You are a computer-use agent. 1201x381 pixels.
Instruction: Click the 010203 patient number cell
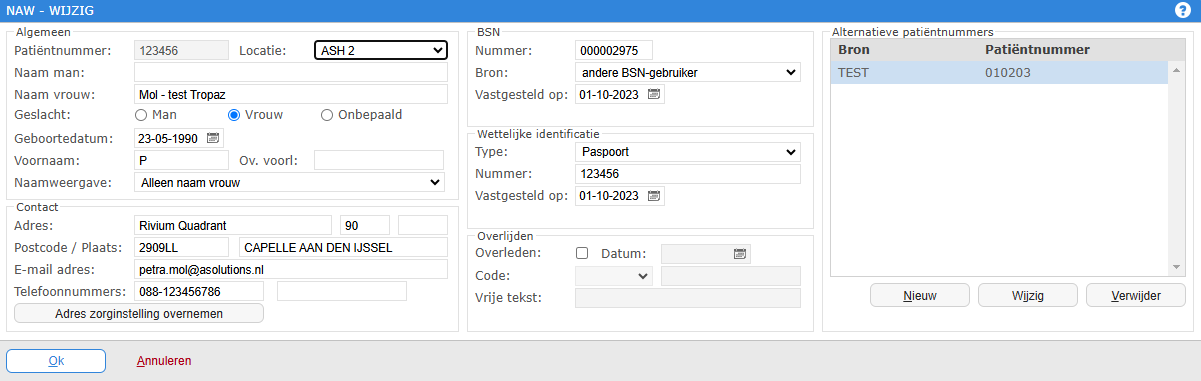[x=1008, y=73]
